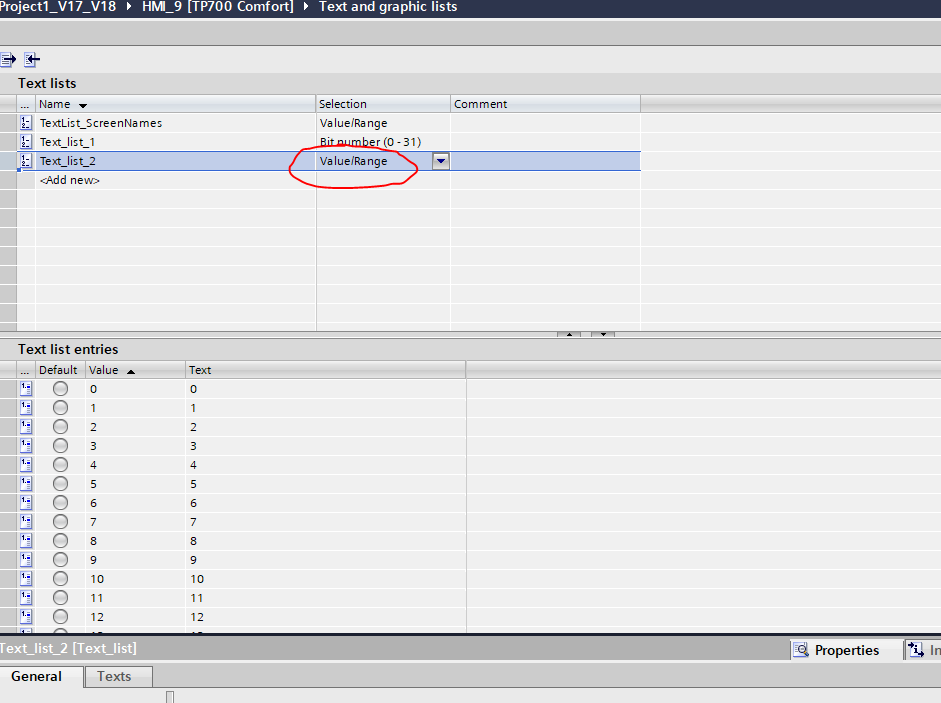This screenshot has width=941, height=703.
Task: Click the entry icon for value 11
Action: click(x=26, y=597)
